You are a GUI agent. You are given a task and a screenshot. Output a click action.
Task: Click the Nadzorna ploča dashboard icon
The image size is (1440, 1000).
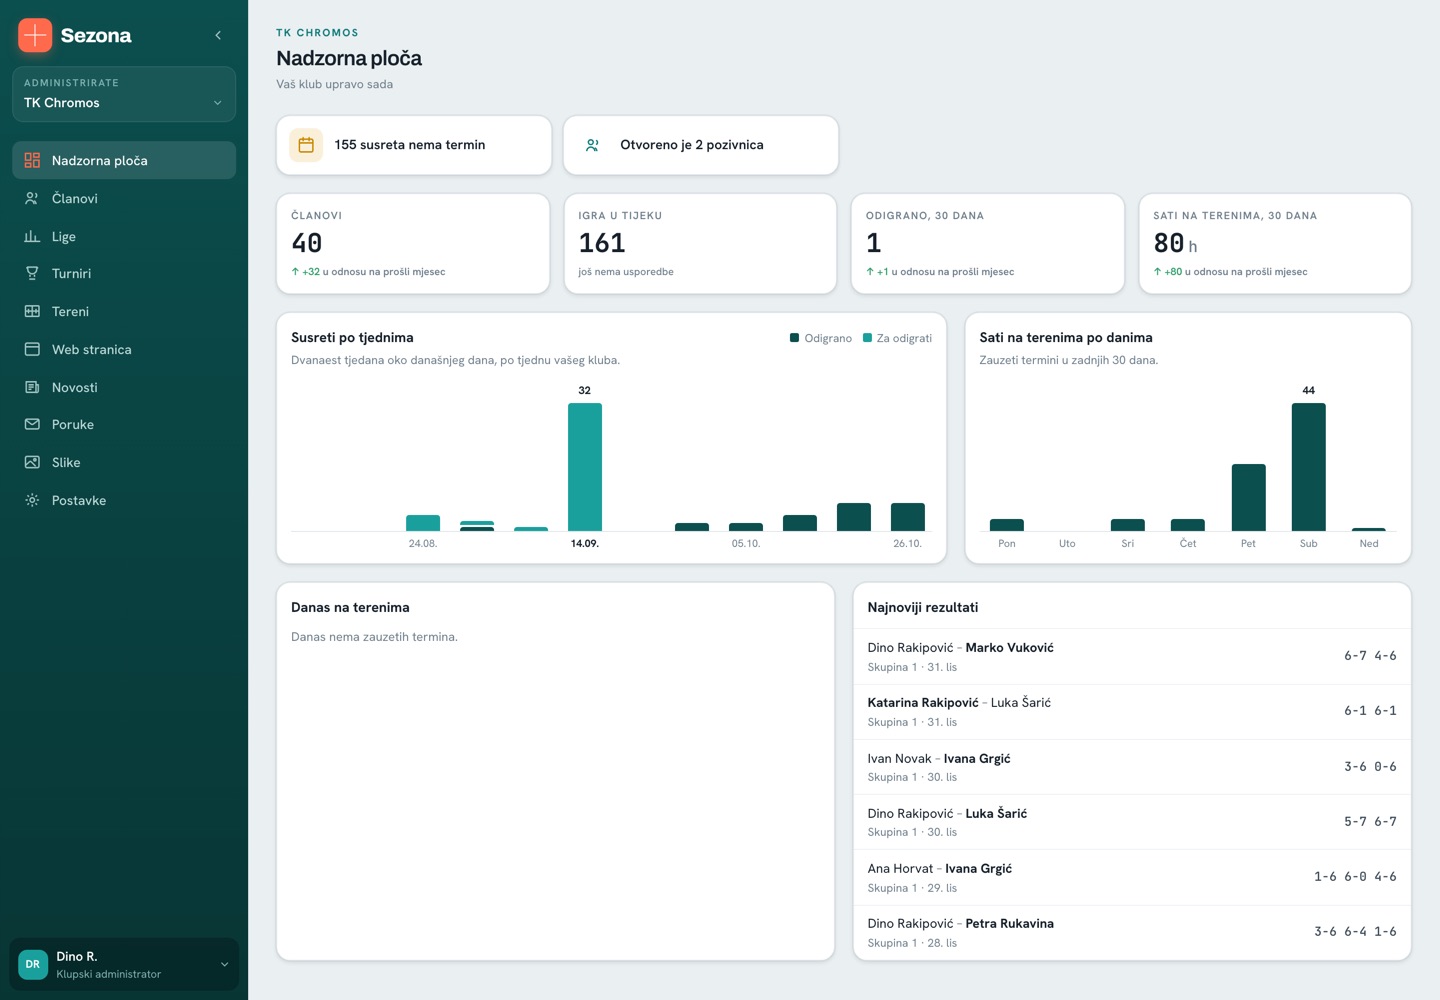pos(32,160)
